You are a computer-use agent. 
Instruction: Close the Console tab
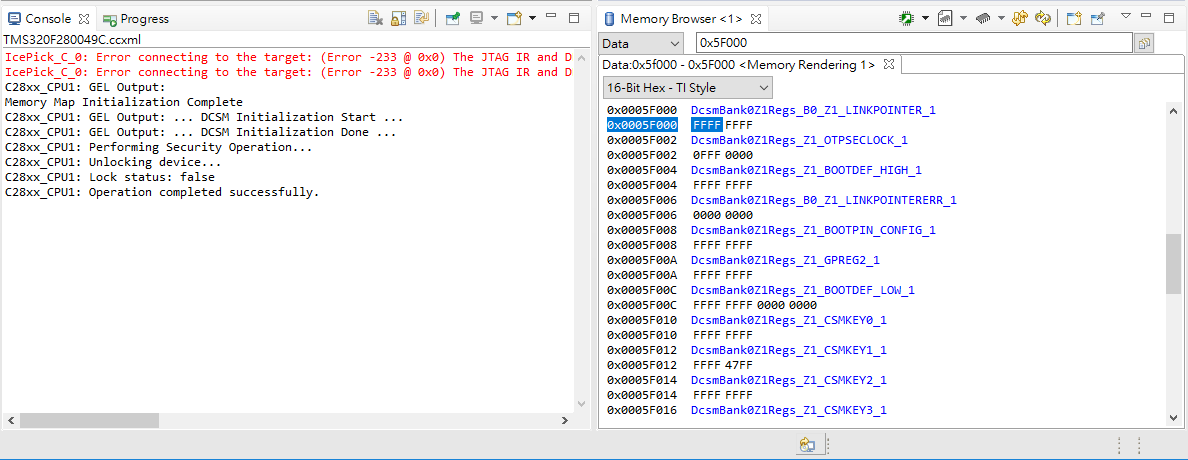click(84, 18)
